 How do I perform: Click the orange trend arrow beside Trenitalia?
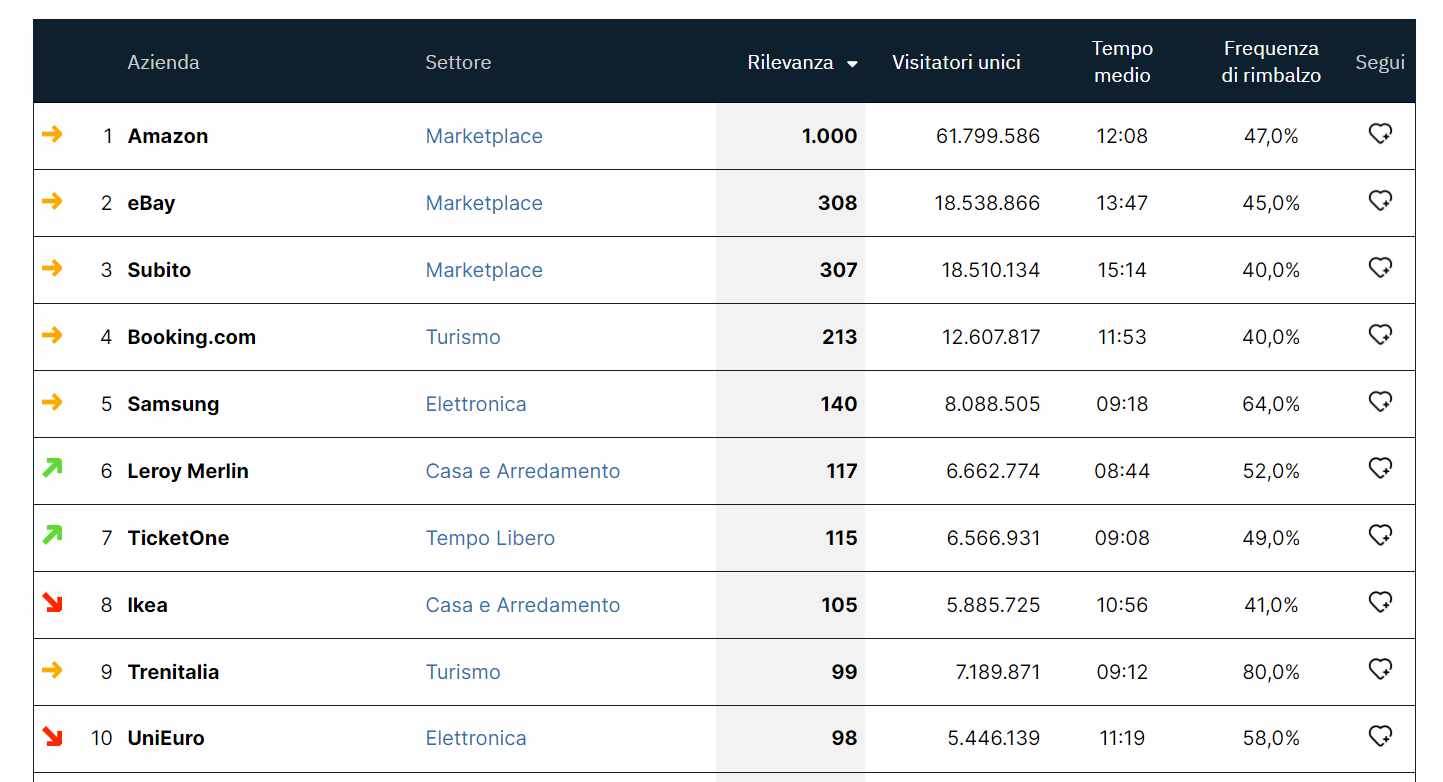click(x=52, y=670)
